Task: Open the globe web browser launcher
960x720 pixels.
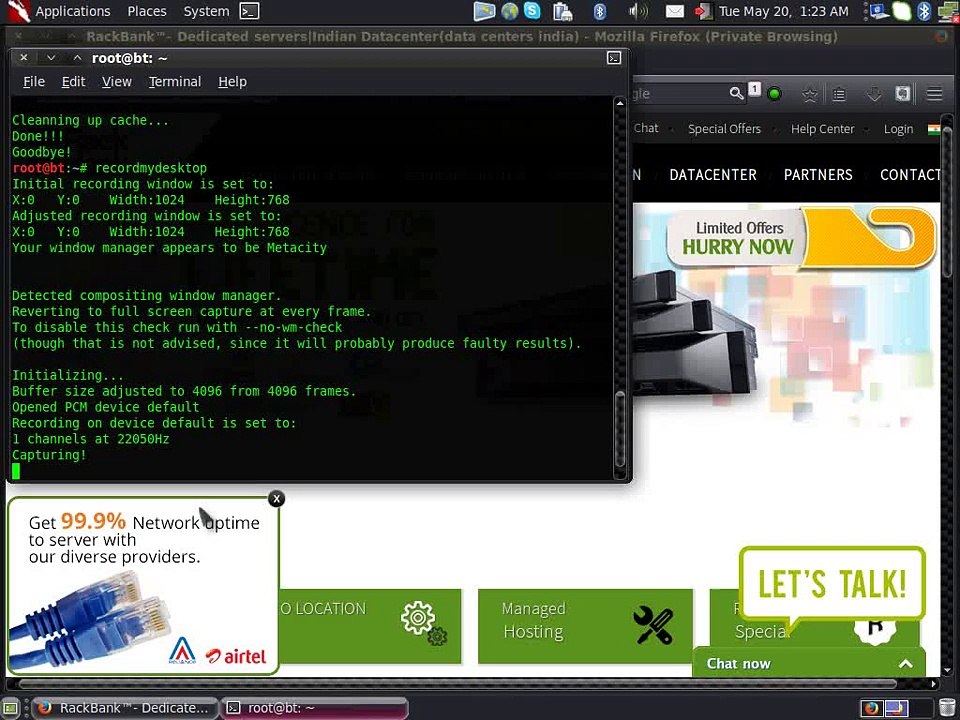Action: tap(509, 11)
